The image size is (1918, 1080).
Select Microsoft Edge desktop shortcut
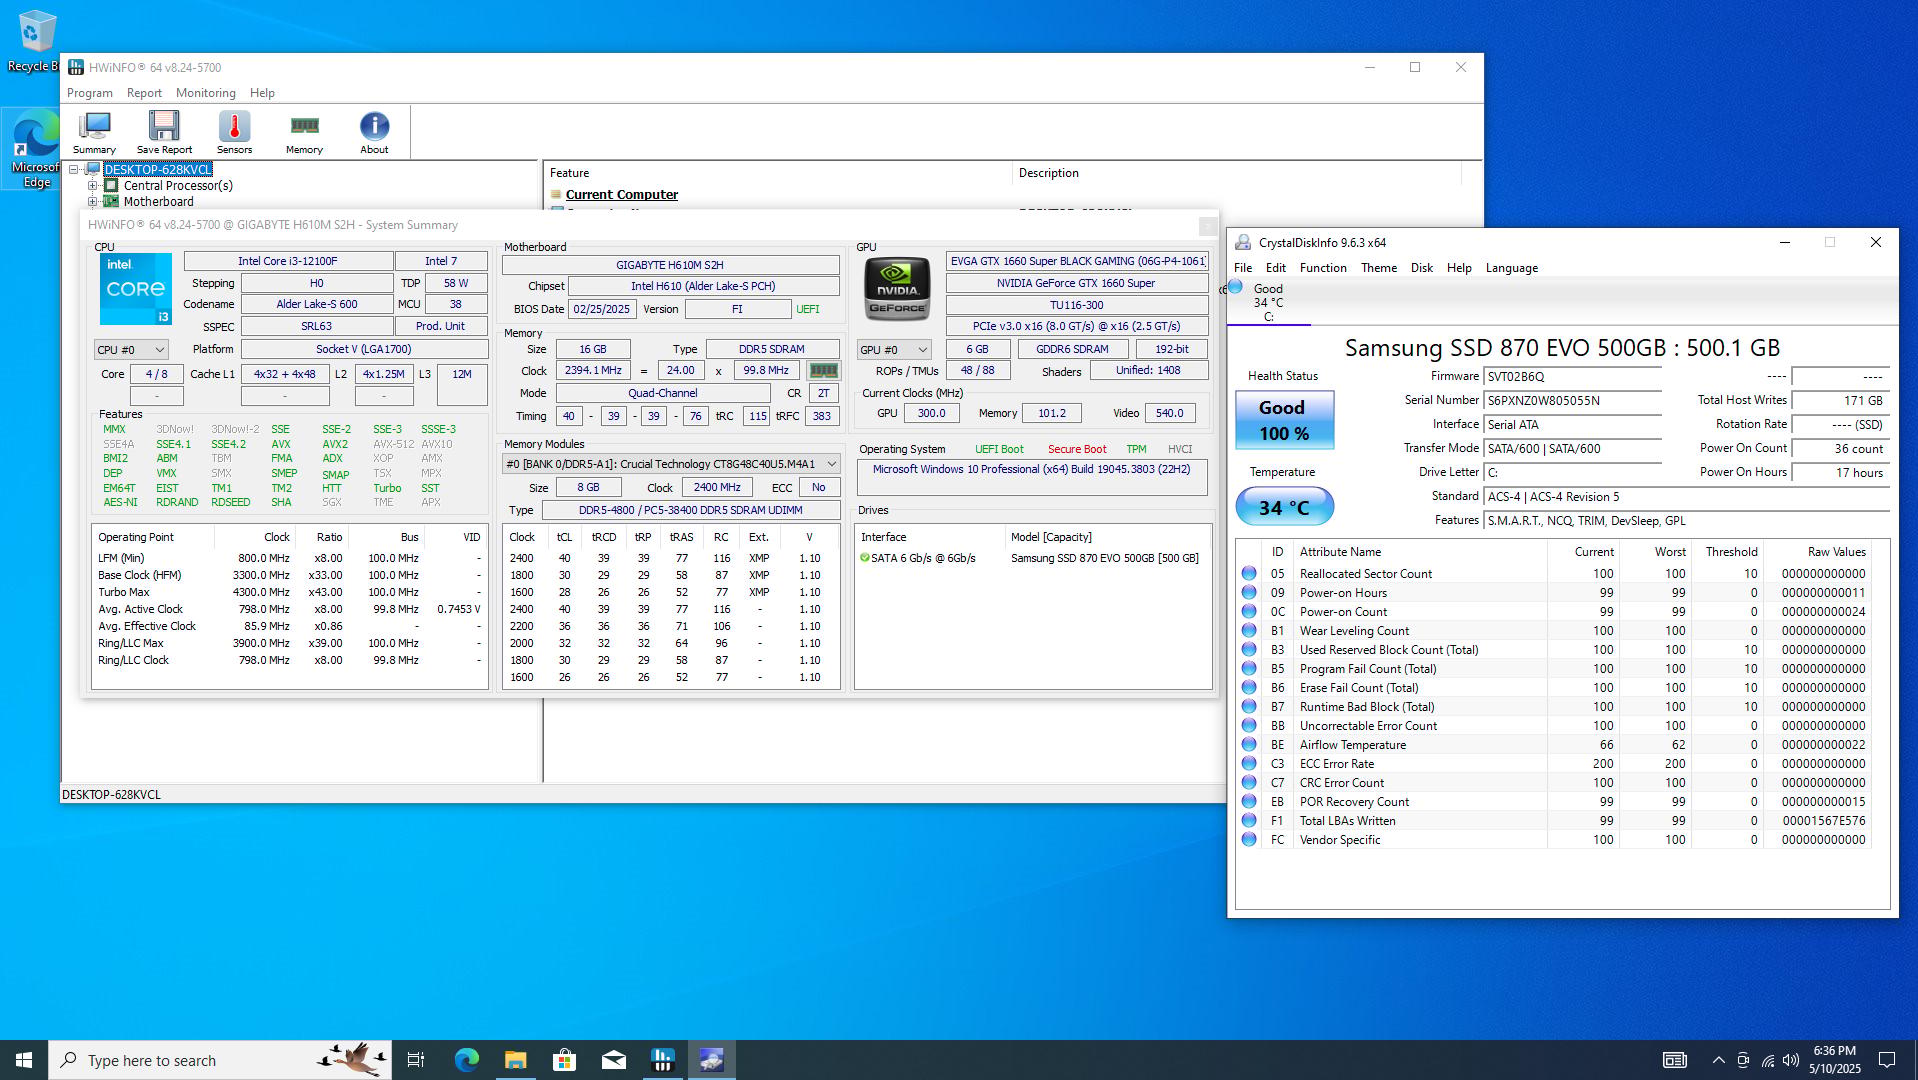34,150
